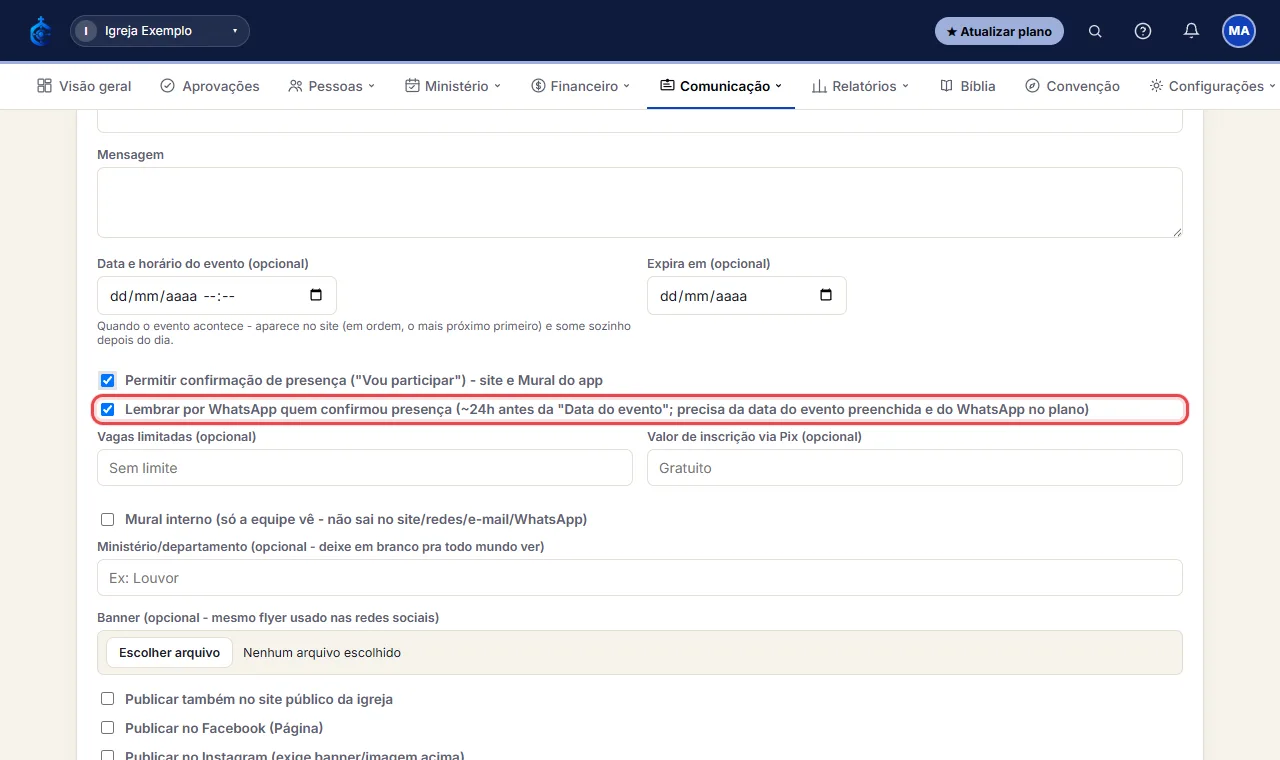Screen dimensions: 1280x760
Task: Click the Valor de inscrição via Pix field
Action: [915, 468]
